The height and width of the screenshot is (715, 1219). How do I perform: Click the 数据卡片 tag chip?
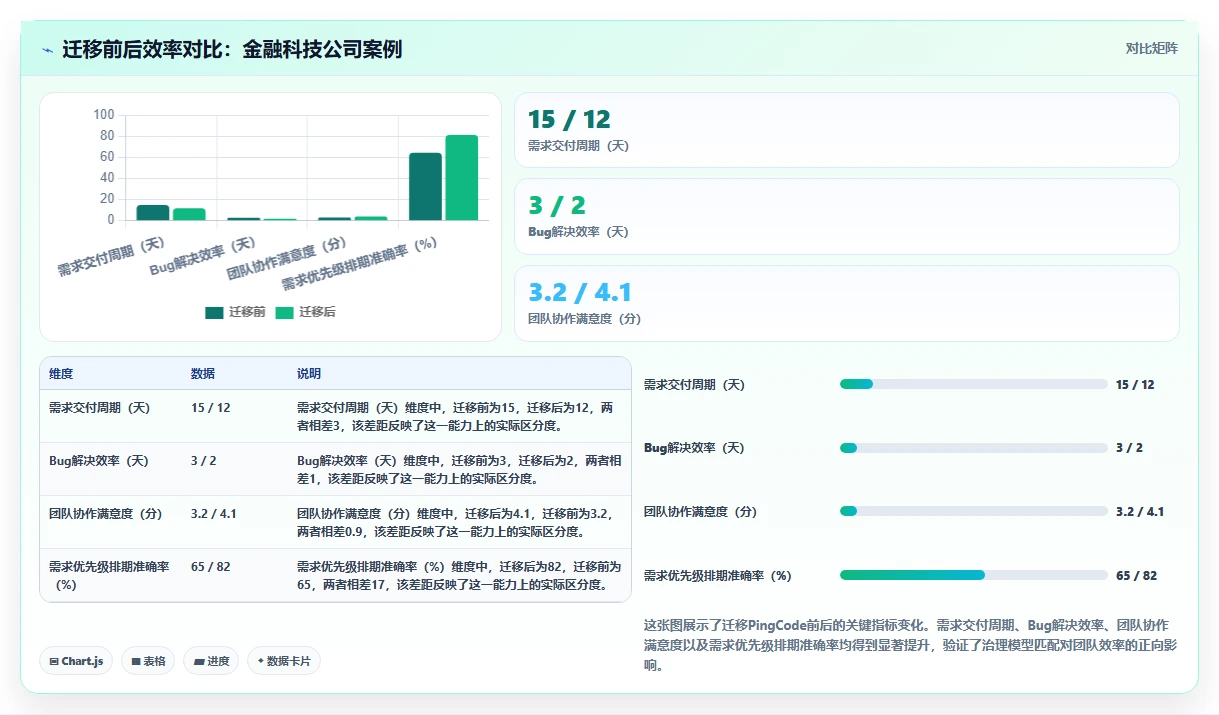284,661
